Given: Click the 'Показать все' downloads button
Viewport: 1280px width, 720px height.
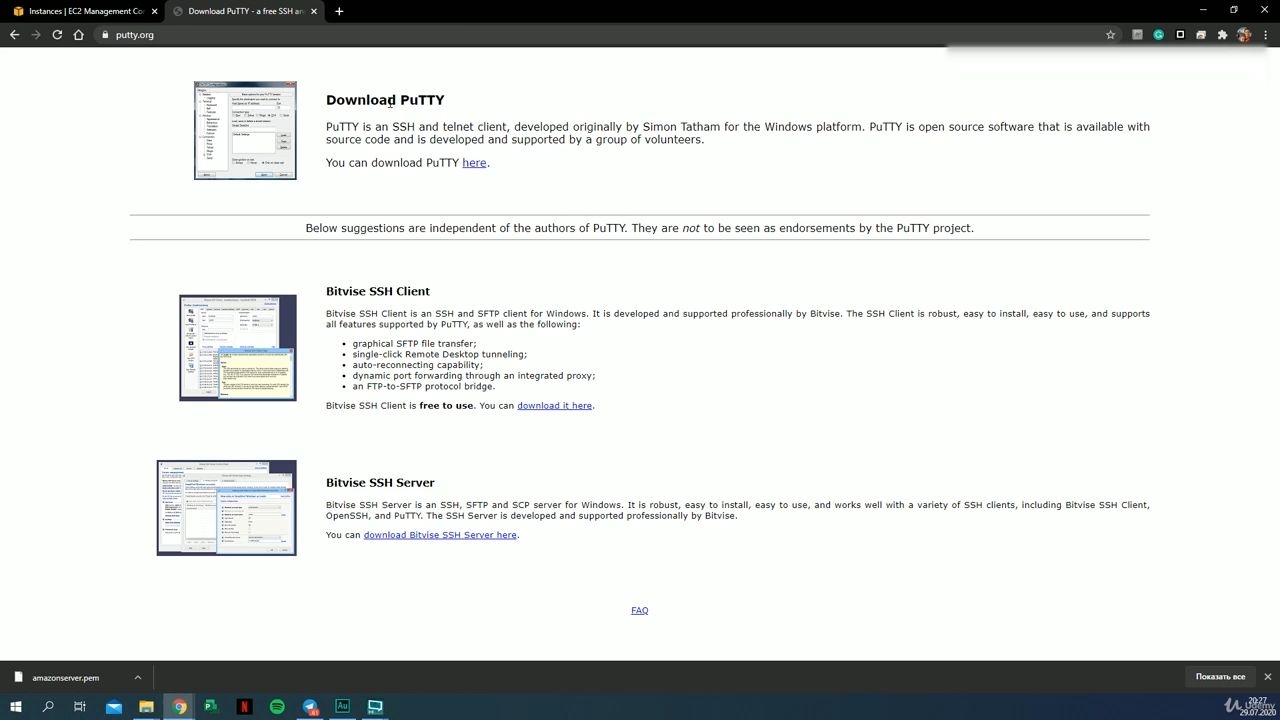Looking at the screenshot, I should [1220, 677].
